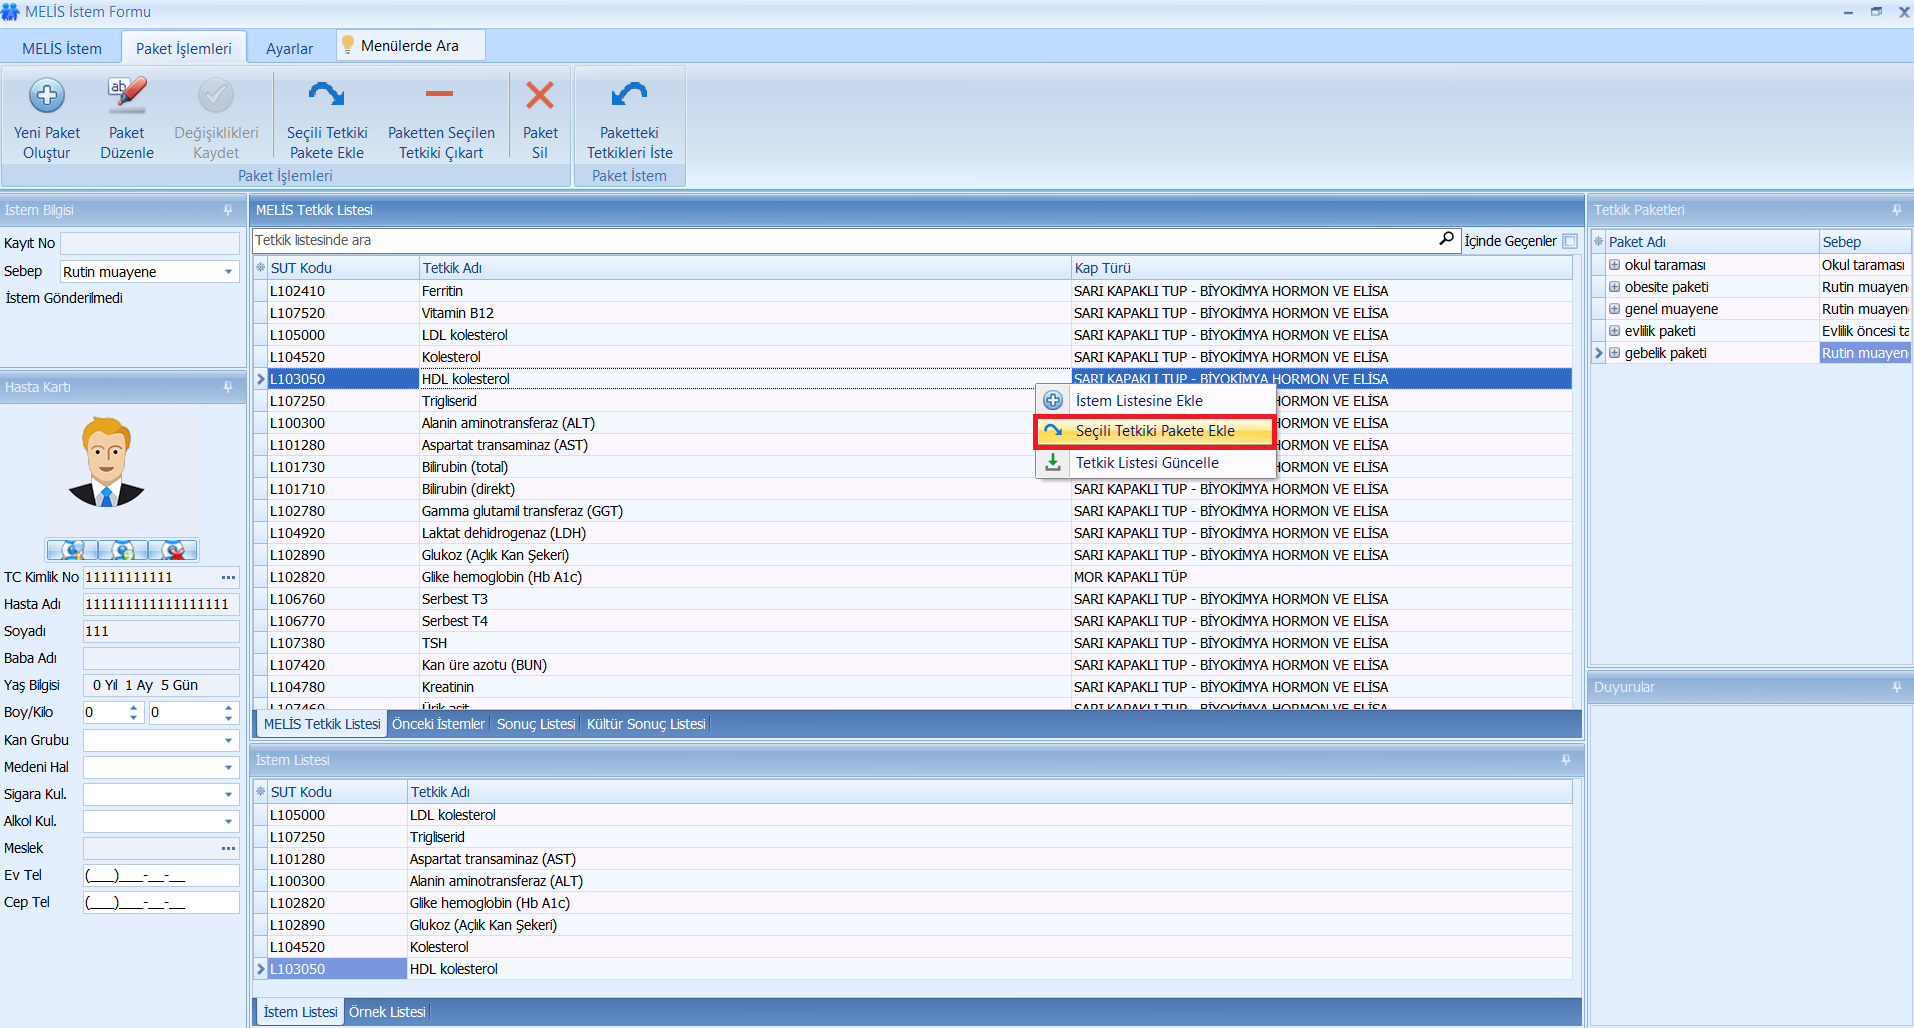Select the TSH test row
The image size is (1914, 1028).
(x=912, y=643)
